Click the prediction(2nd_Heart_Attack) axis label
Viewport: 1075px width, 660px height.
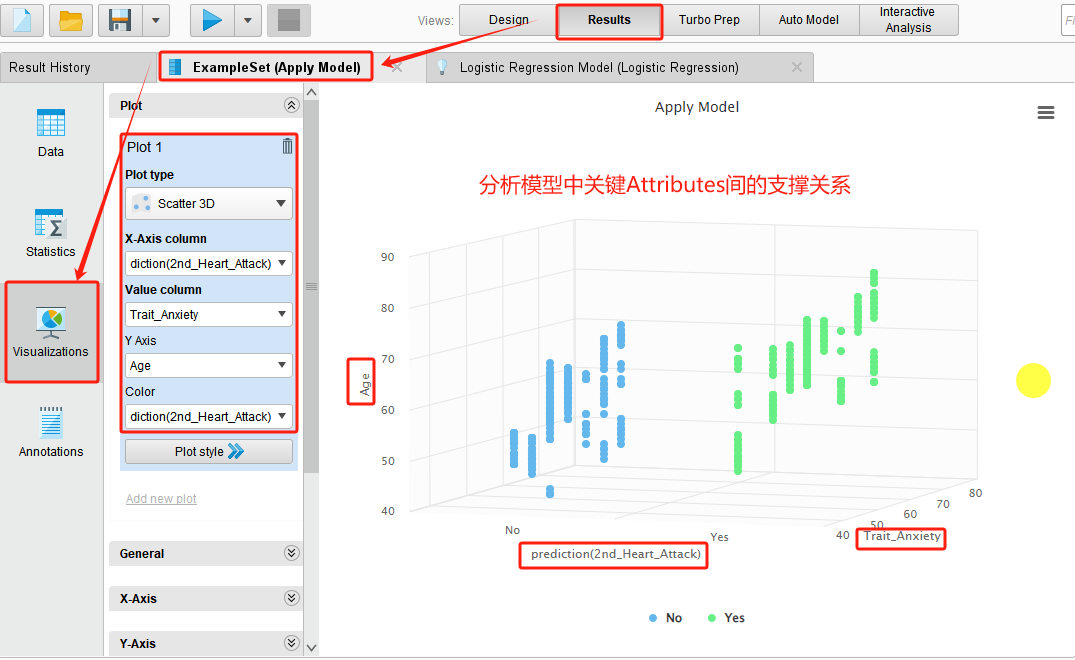tap(615, 554)
